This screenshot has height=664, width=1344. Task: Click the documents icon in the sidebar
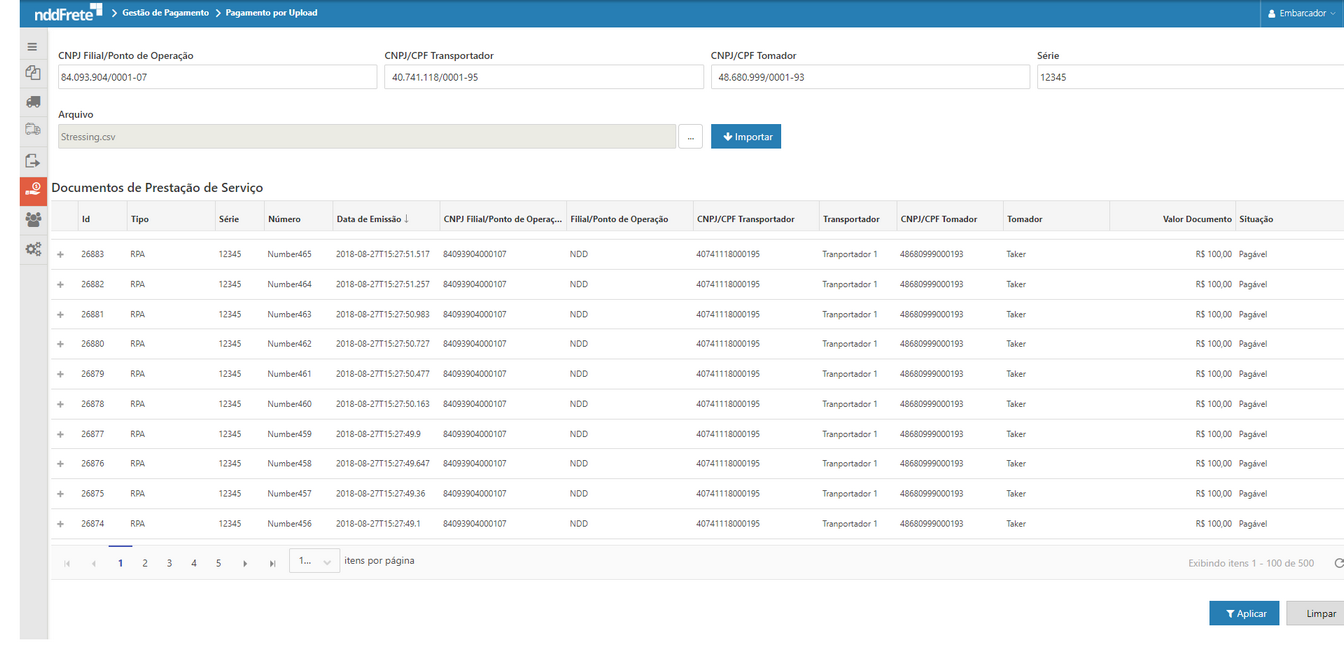(33, 73)
